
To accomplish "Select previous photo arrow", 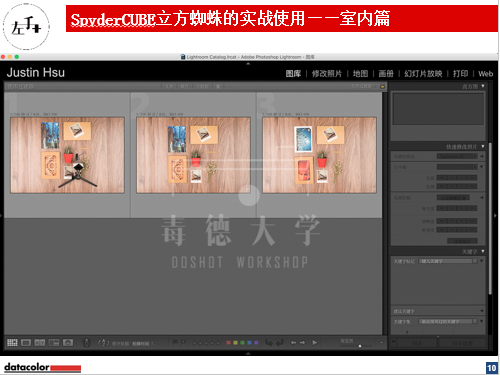I will pyautogui.click(x=293, y=342).
